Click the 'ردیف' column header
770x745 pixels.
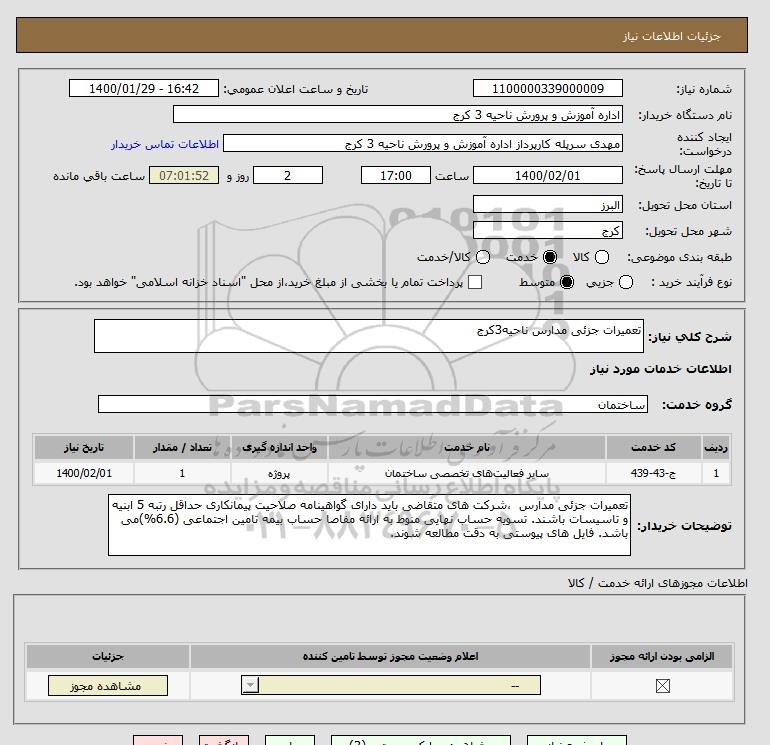click(x=715, y=447)
